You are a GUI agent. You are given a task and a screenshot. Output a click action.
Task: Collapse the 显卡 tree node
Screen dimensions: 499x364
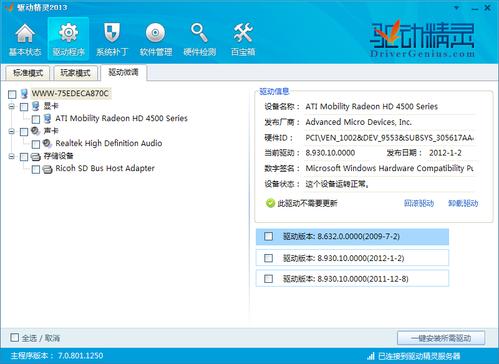tap(12, 106)
